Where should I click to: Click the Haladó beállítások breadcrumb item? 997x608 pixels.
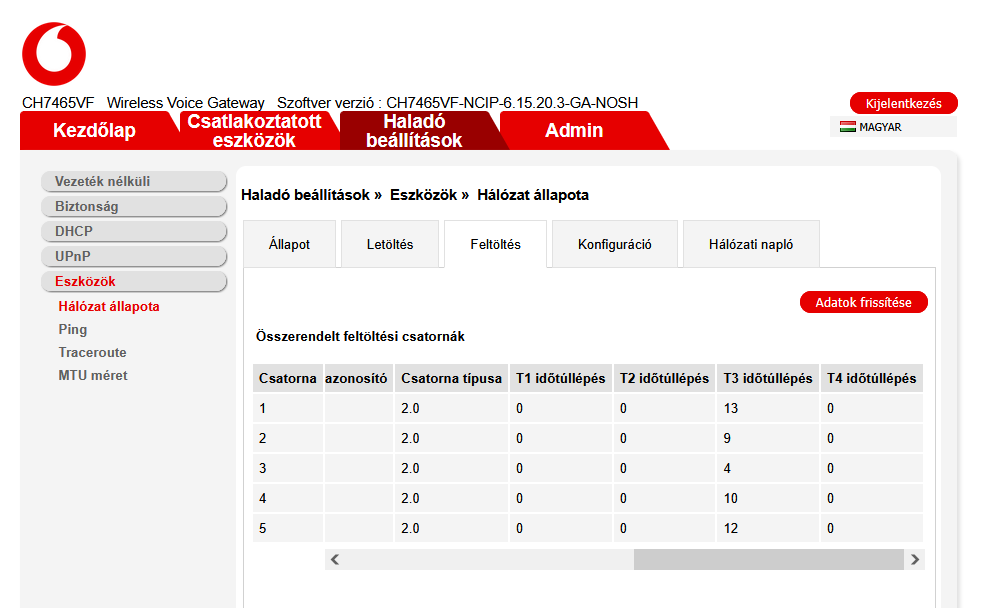point(305,195)
